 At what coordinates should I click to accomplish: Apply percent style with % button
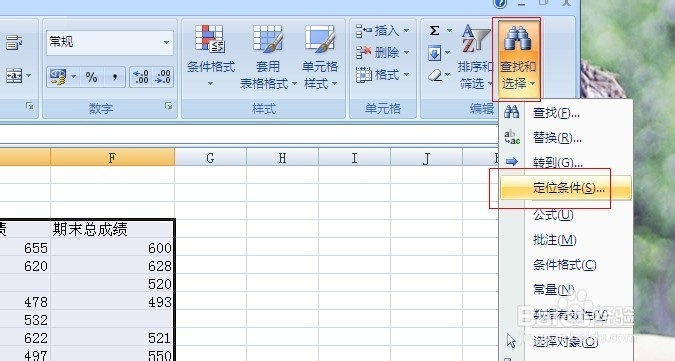tap(91, 77)
